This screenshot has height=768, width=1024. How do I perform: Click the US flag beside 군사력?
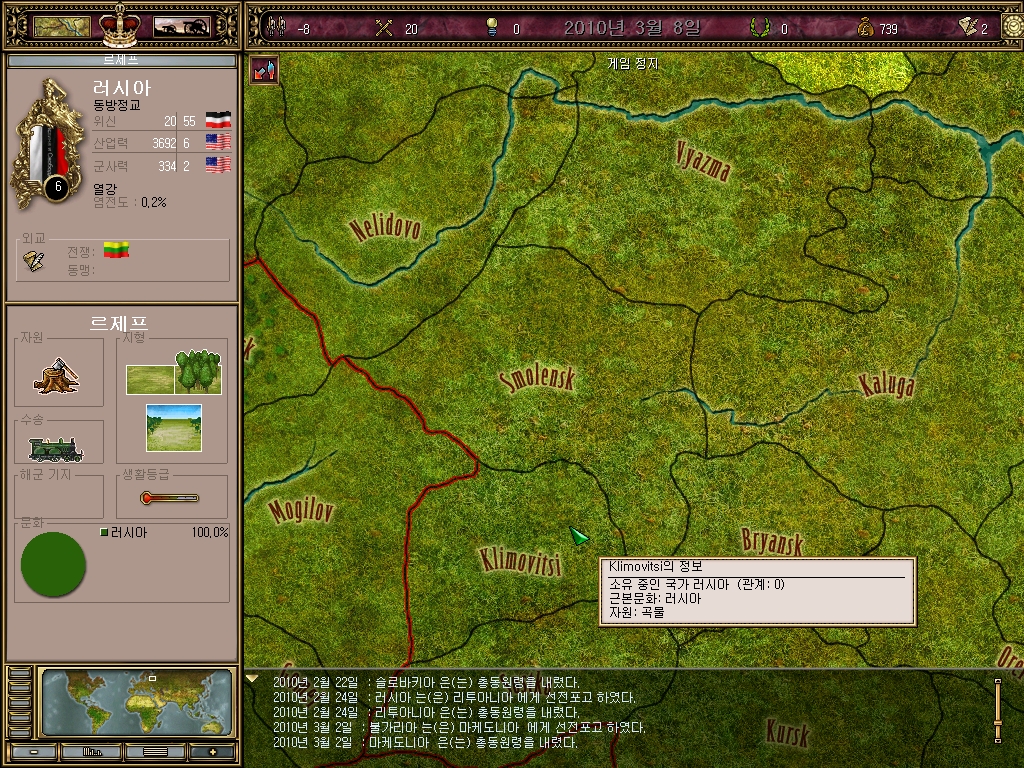click(x=218, y=165)
